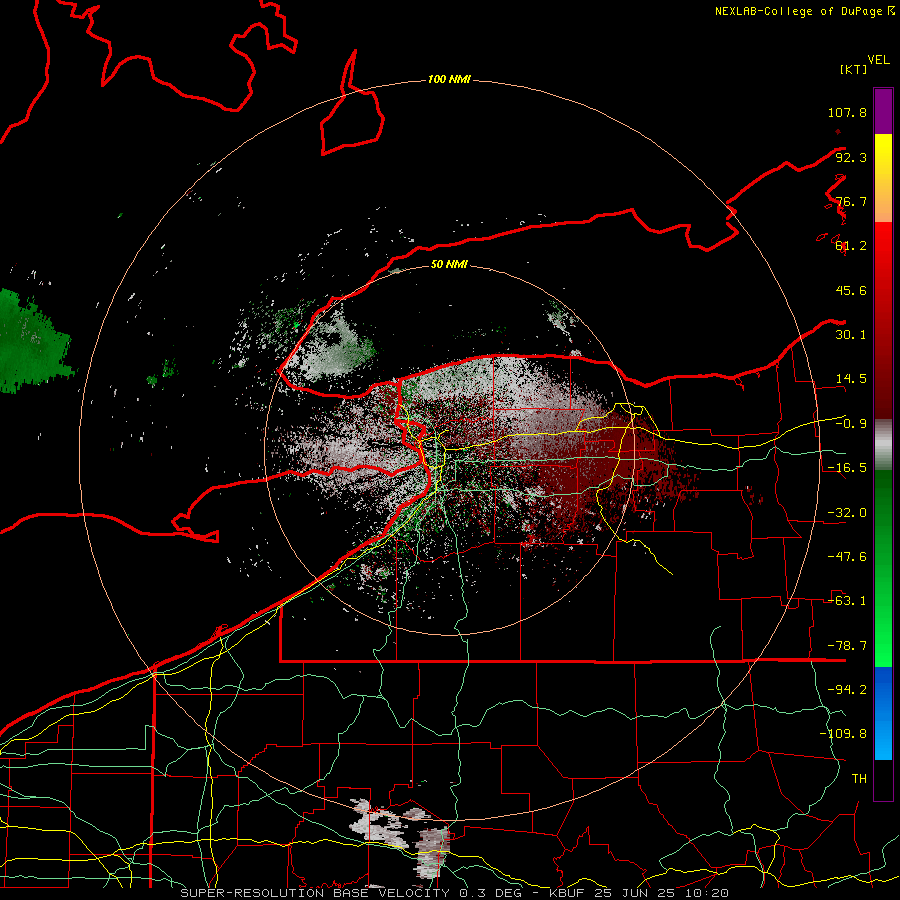Click the 76.7 velocity scale value
900x900 pixels.
click(x=851, y=201)
